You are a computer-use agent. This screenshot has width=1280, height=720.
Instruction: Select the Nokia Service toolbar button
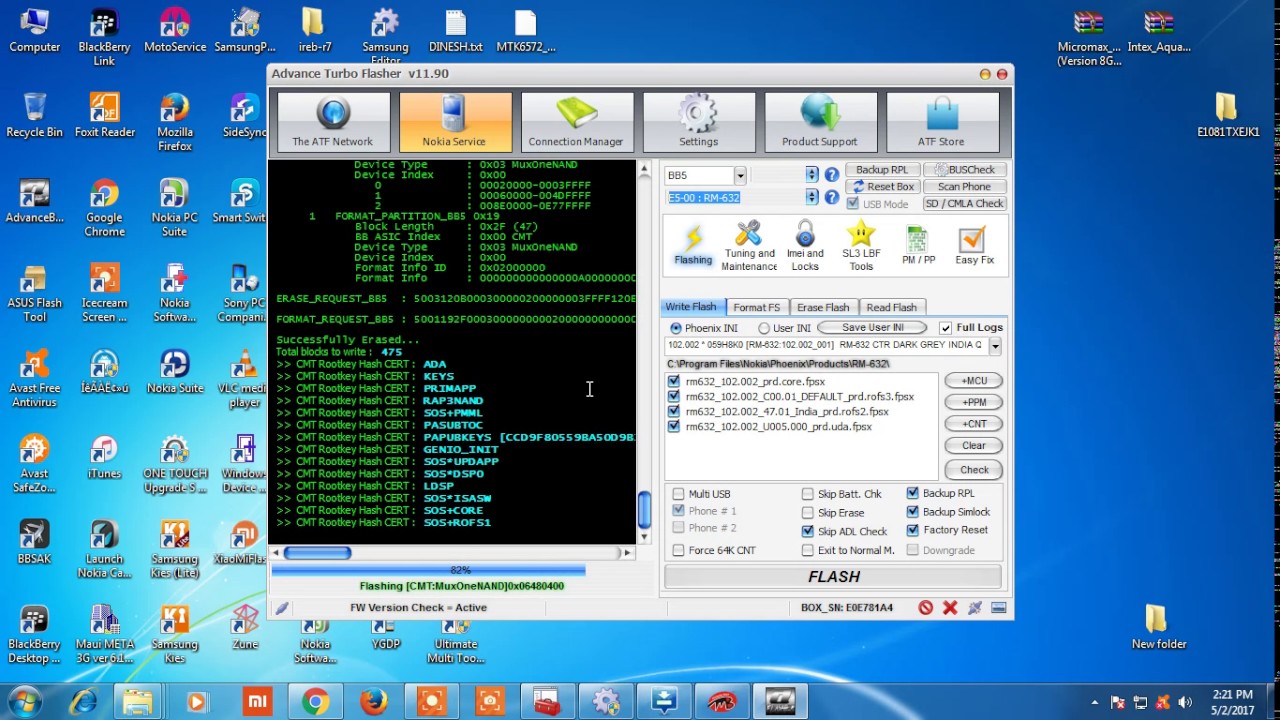click(x=455, y=122)
